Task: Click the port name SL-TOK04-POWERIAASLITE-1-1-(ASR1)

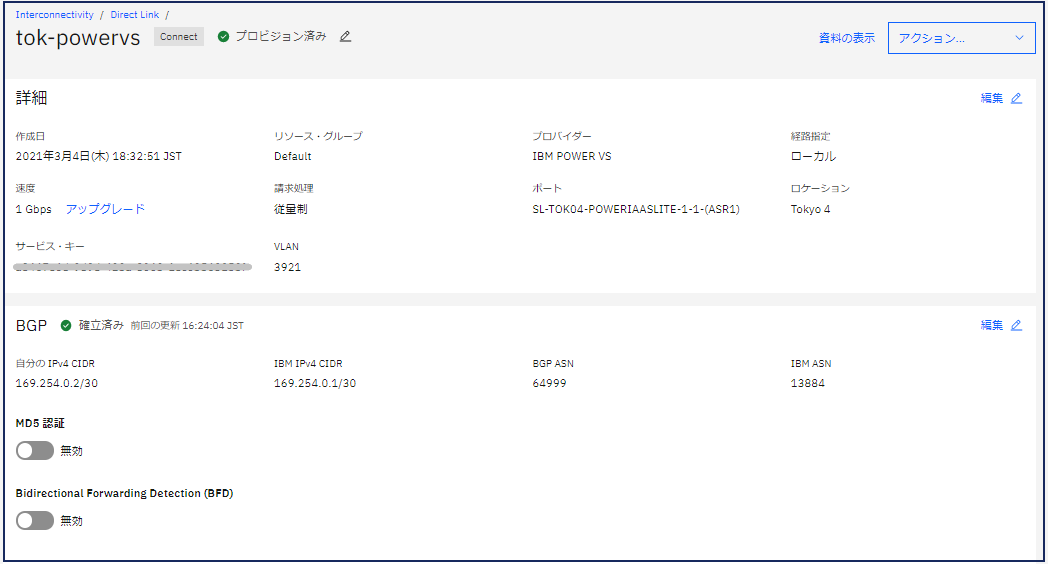Action: [636, 210]
